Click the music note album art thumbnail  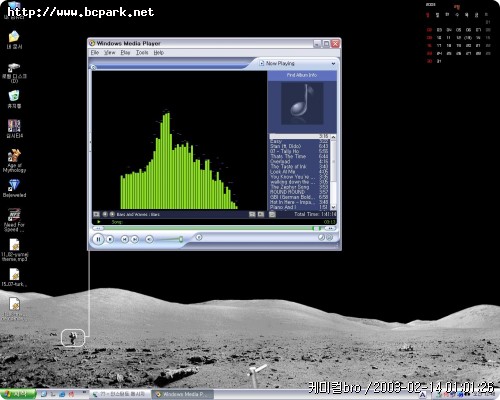click(302, 104)
